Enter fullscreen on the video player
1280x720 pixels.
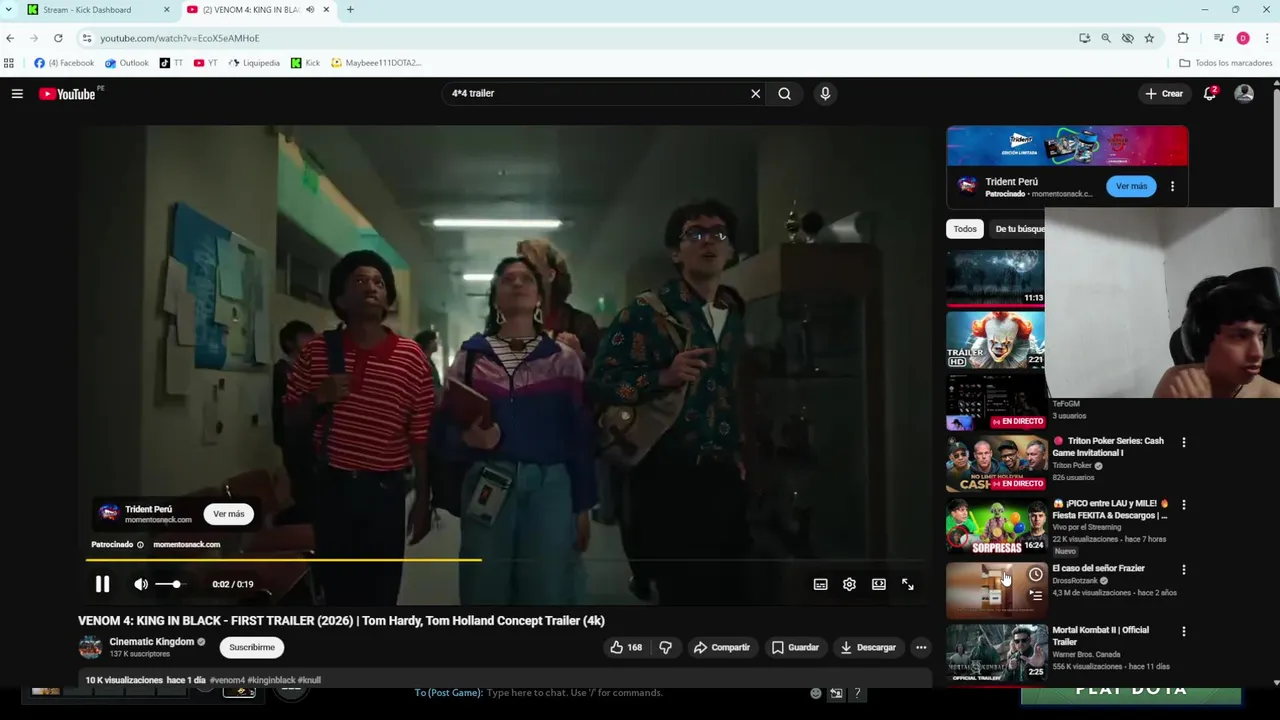coord(908,584)
